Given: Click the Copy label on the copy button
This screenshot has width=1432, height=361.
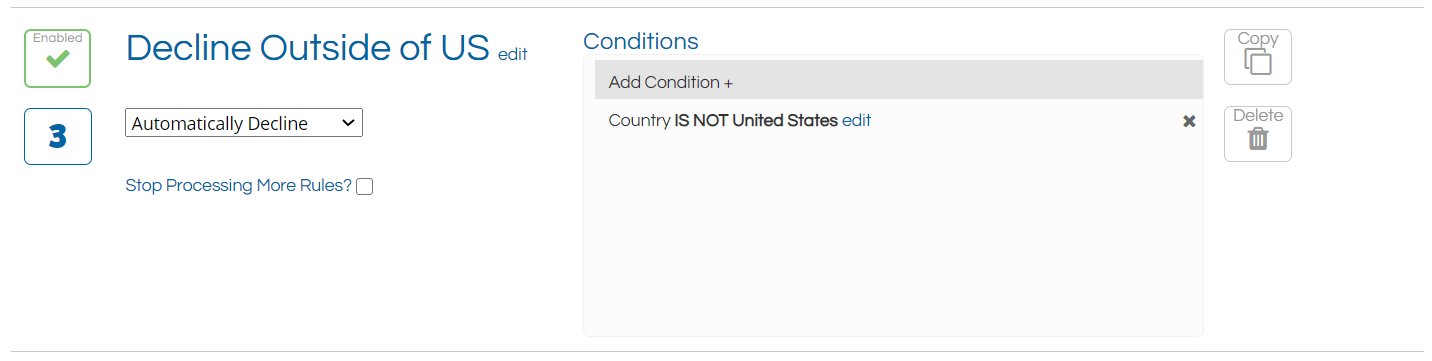Looking at the screenshot, I should [1258, 39].
